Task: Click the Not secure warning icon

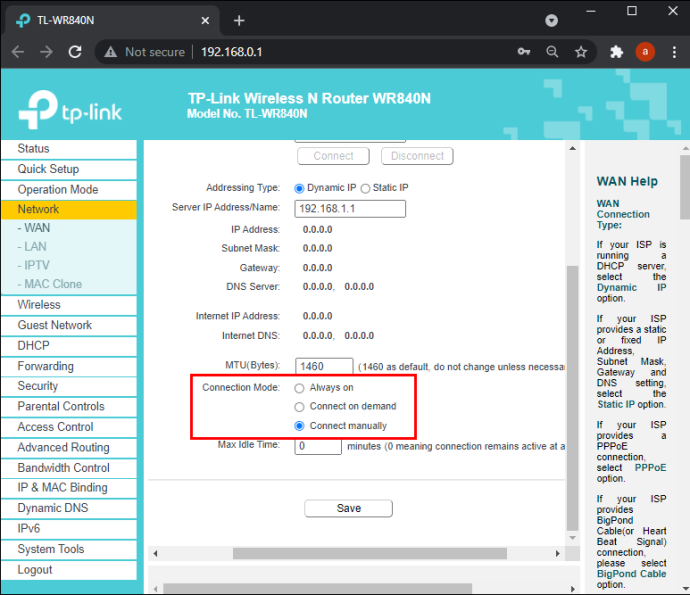Action: [x=110, y=52]
